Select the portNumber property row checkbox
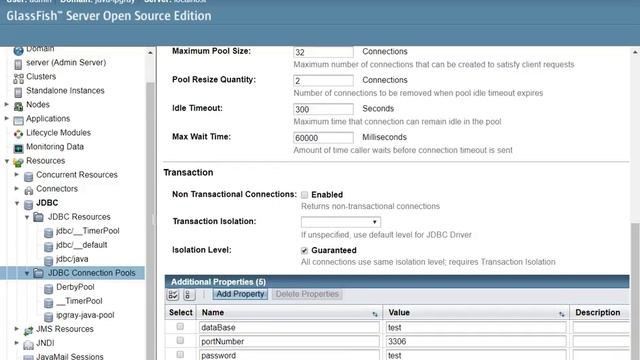640x360 pixels. [x=180, y=340]
